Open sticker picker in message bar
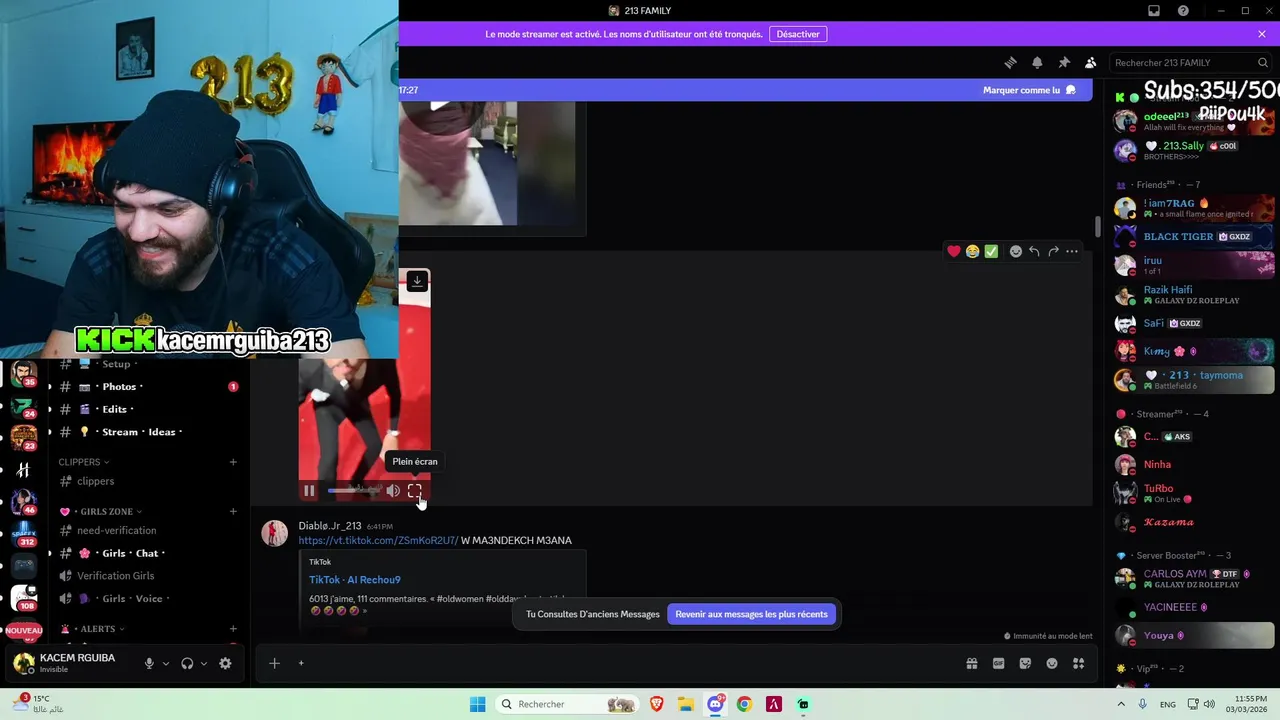1280x720 pixels. [x=1025, y=663]
